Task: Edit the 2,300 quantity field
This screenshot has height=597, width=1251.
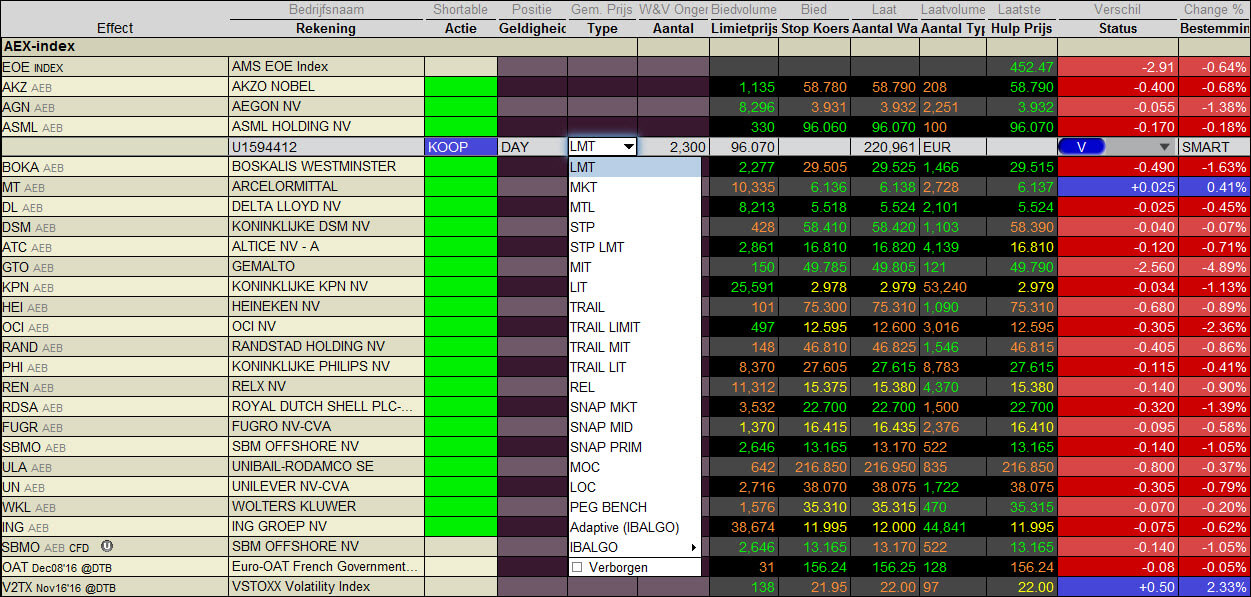Action: click(674, 147)
